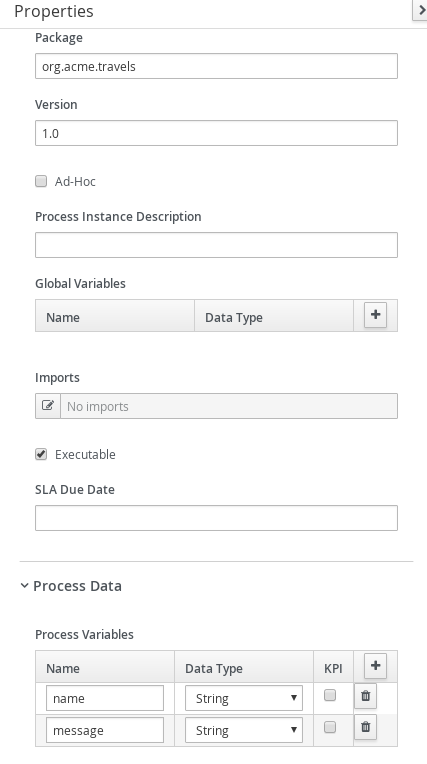Delete the message process variable
Viewport: 427px width, 764px height.
click(365, 727)
